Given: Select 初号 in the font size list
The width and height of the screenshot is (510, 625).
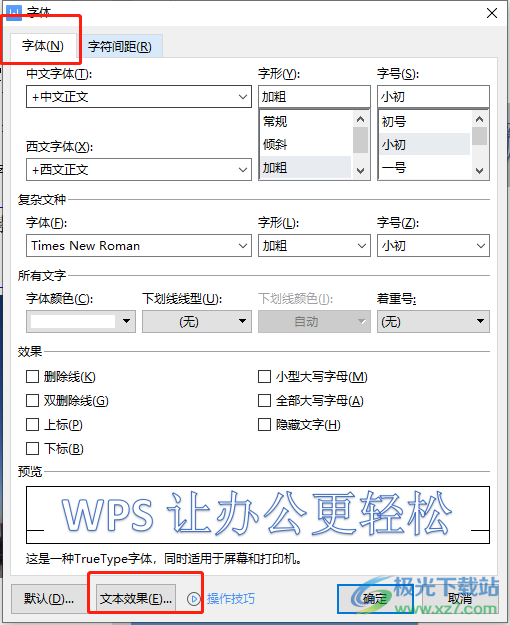Looking at the screenshot, I should tap(425, 121).
